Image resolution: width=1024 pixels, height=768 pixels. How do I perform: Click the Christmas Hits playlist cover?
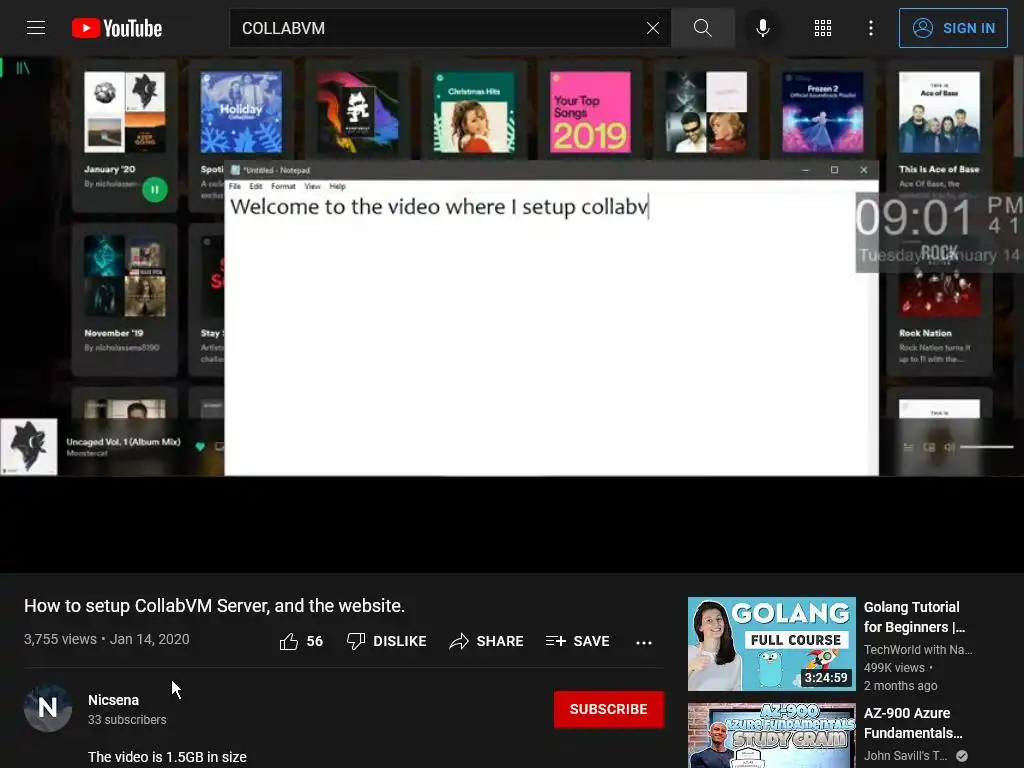(474, 112)
